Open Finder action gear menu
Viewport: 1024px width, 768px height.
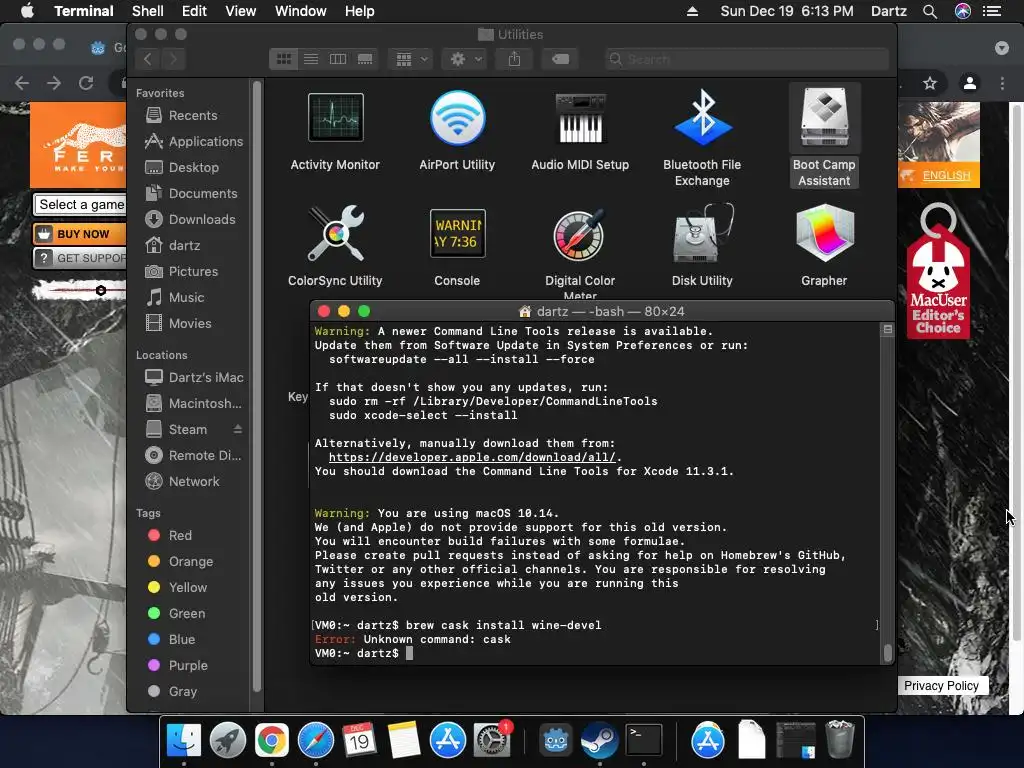[466, 59]
